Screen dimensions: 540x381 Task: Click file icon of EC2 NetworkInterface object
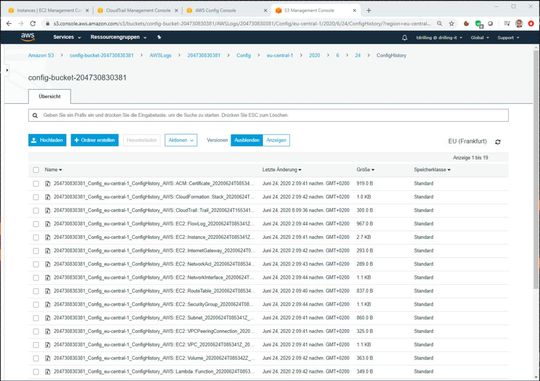tap(48, 278)
